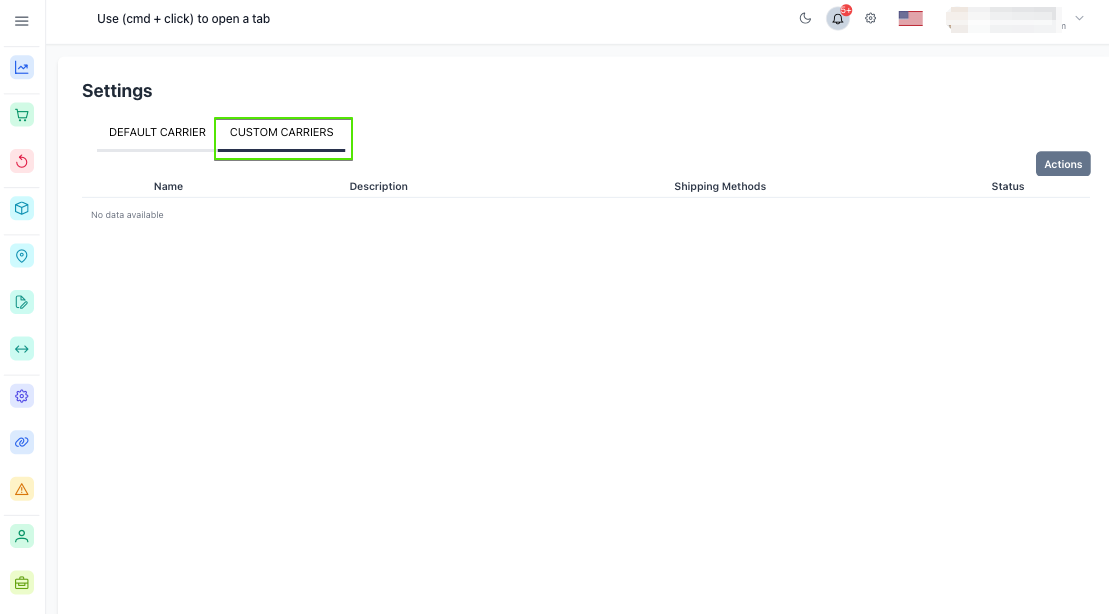Toggle the sidebar gear settings icon

[x=22, y=395]
